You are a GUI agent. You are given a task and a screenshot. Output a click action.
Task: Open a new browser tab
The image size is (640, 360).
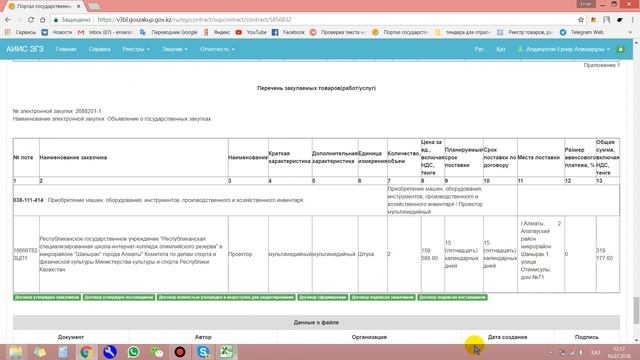coord(94,6)
